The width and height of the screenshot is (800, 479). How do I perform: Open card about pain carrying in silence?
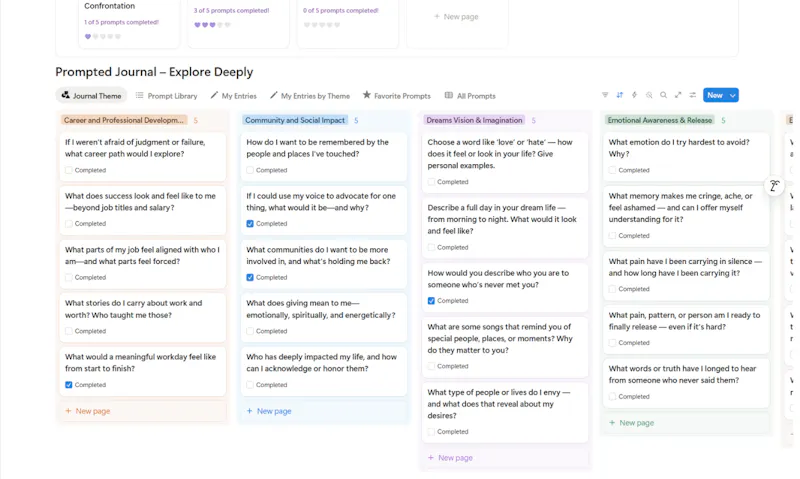click(x=686, y=274)
